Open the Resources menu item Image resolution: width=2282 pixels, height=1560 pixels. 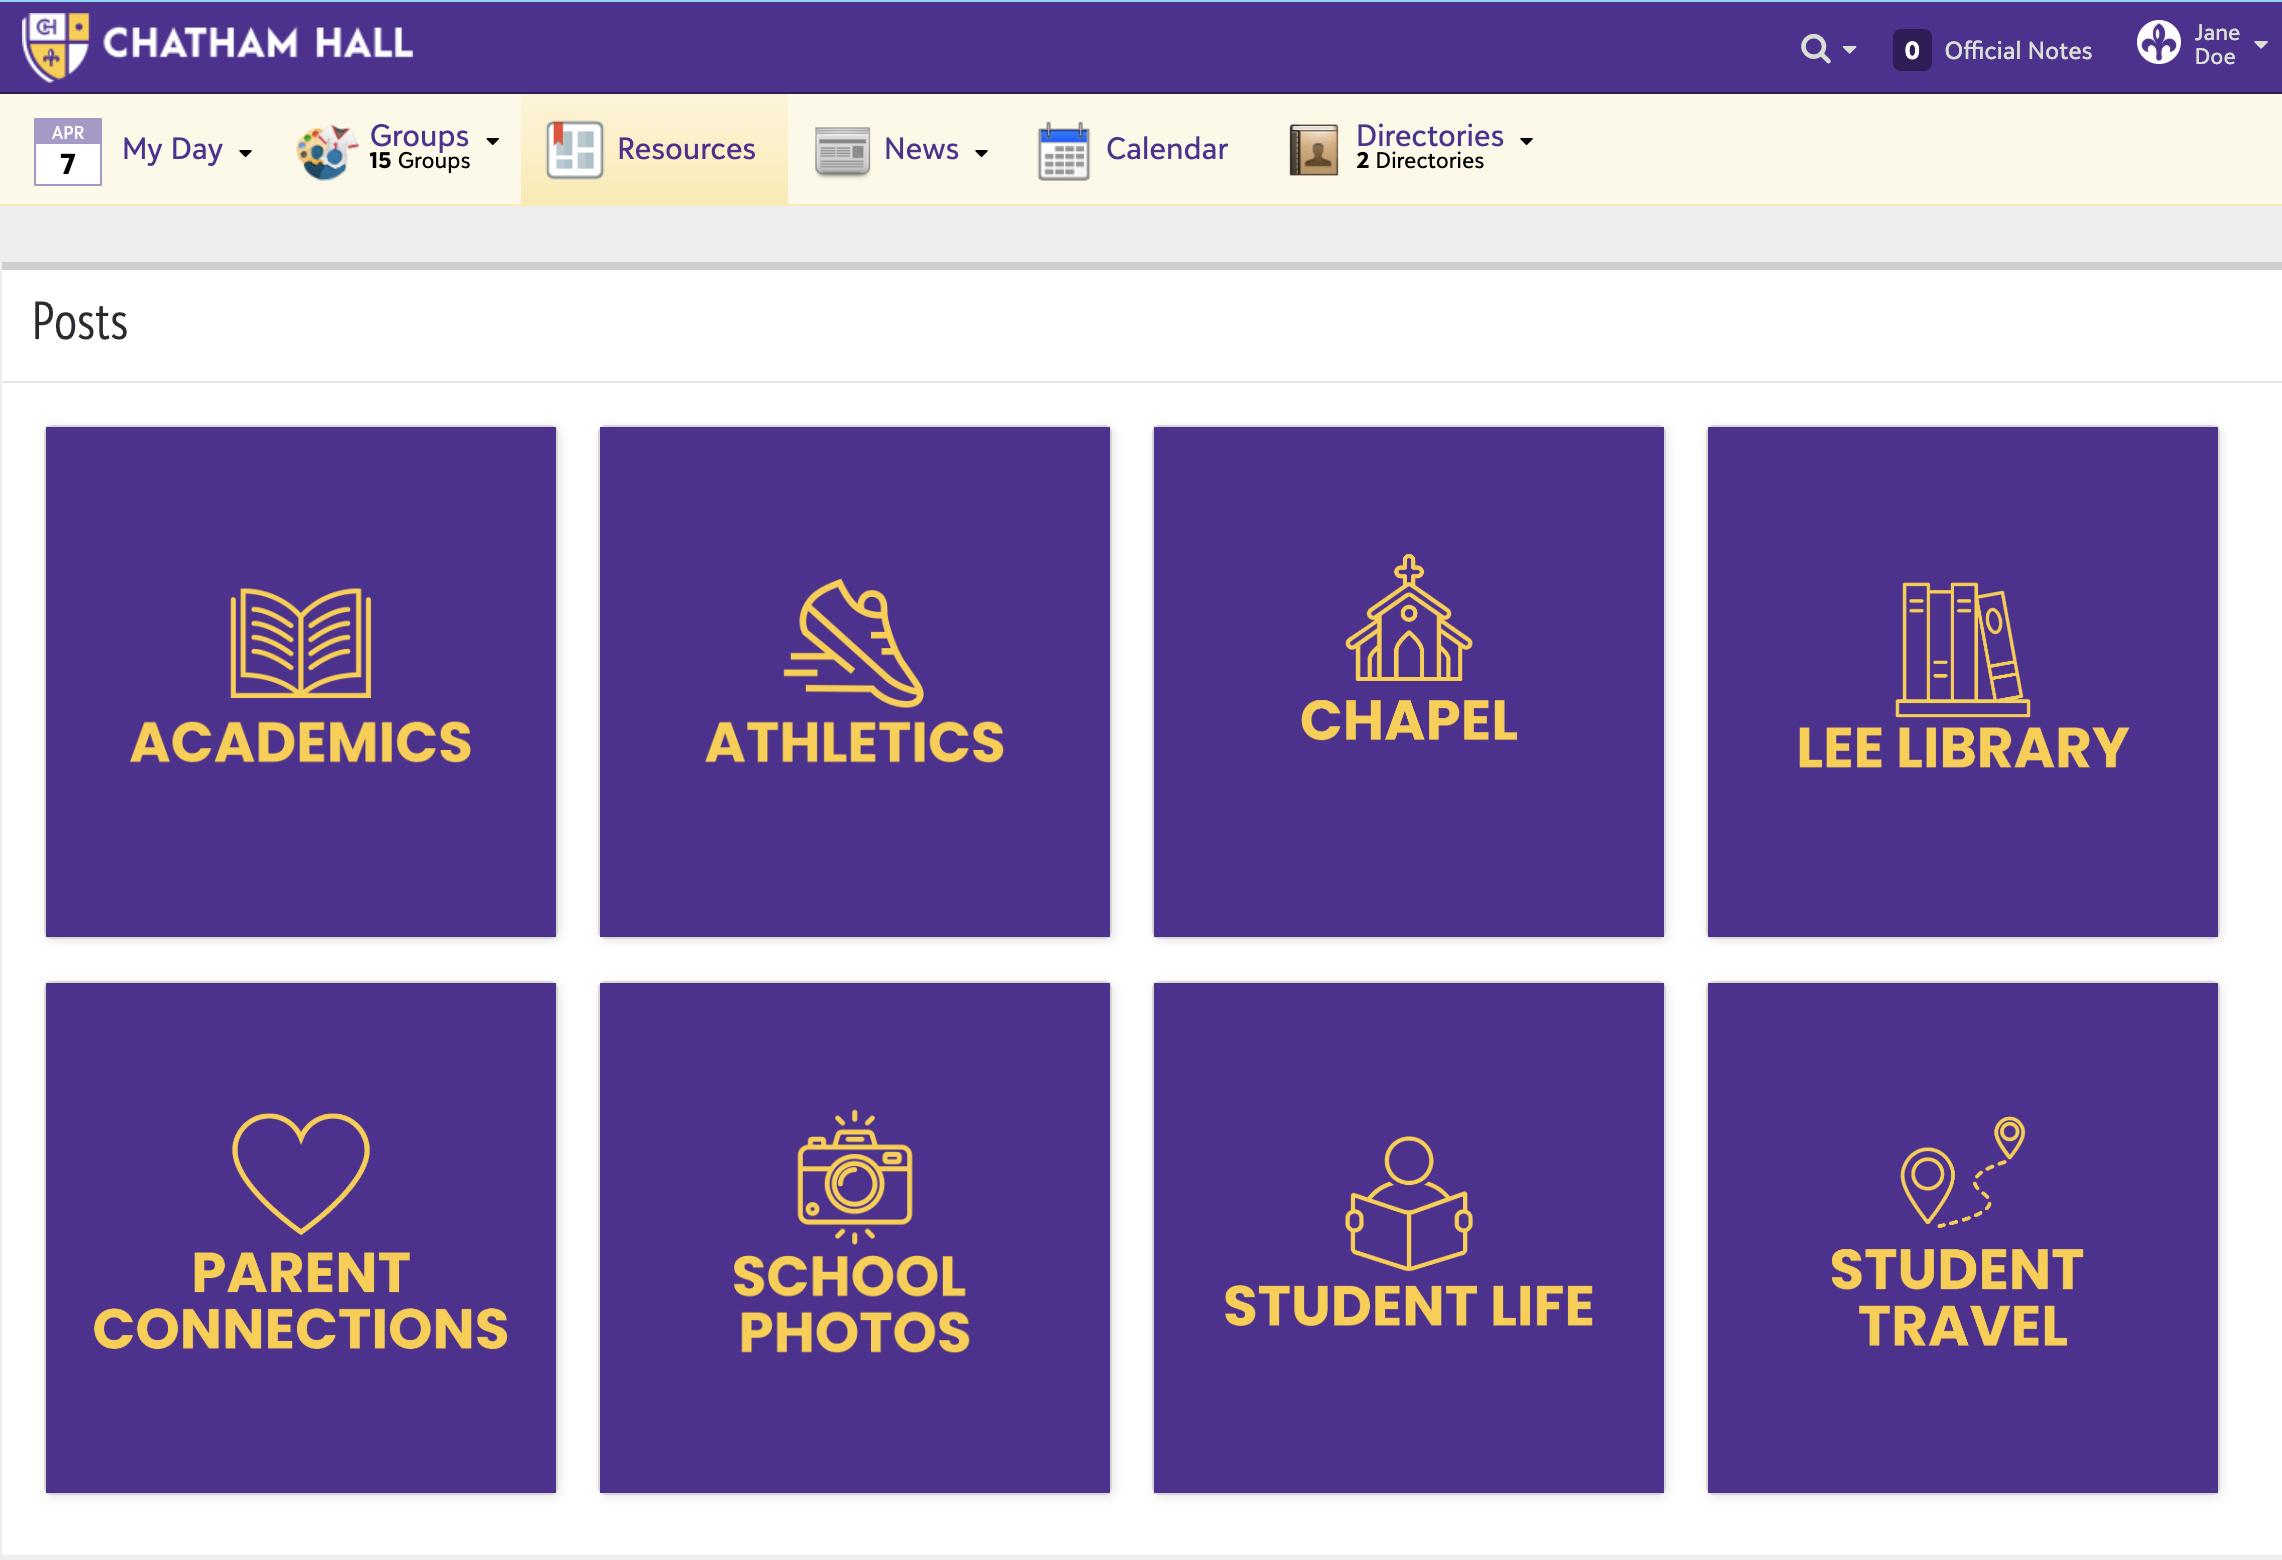click(685, 149)
